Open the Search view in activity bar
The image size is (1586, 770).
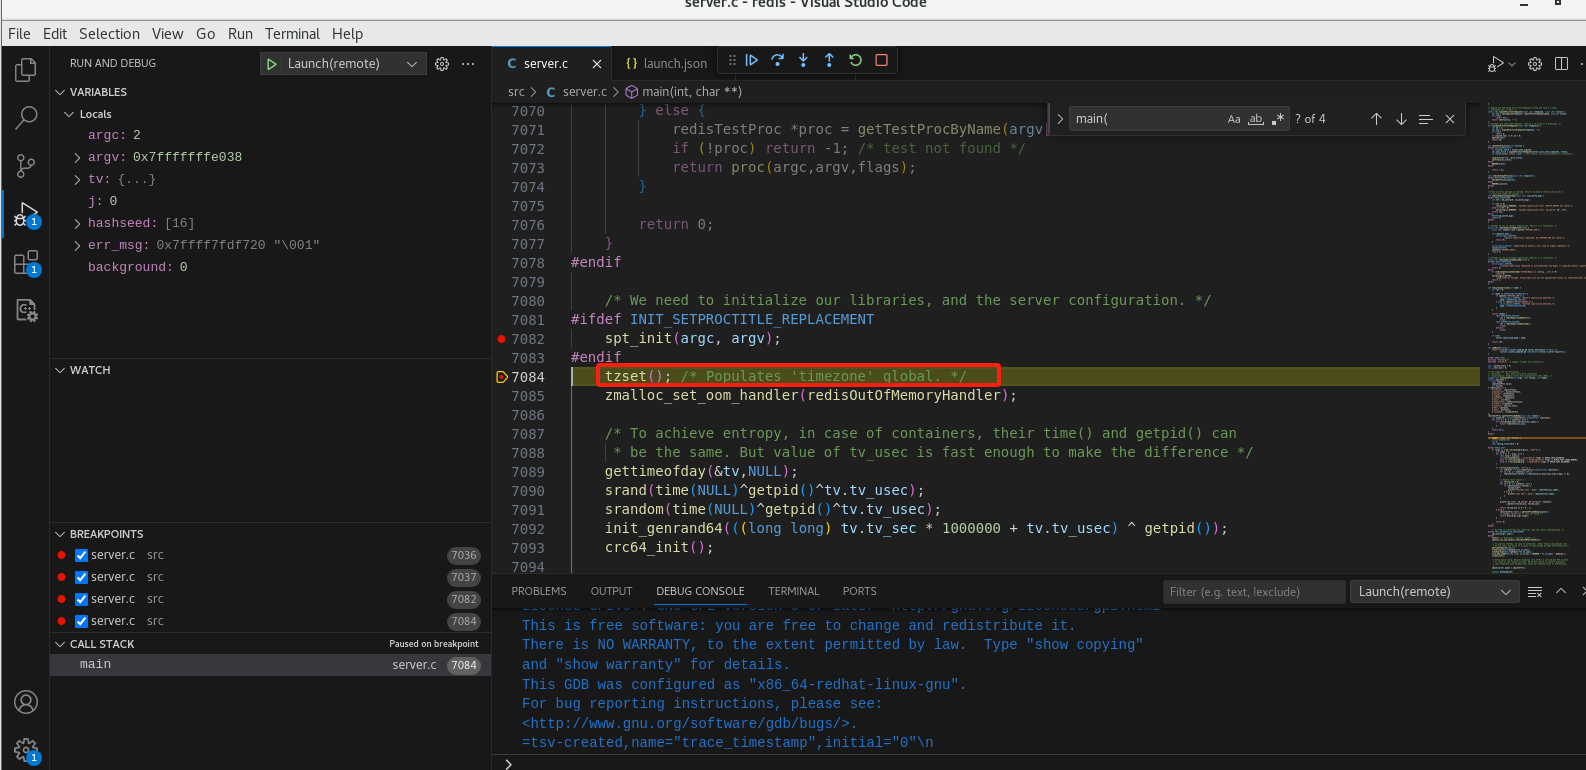(x=26, y=118)
